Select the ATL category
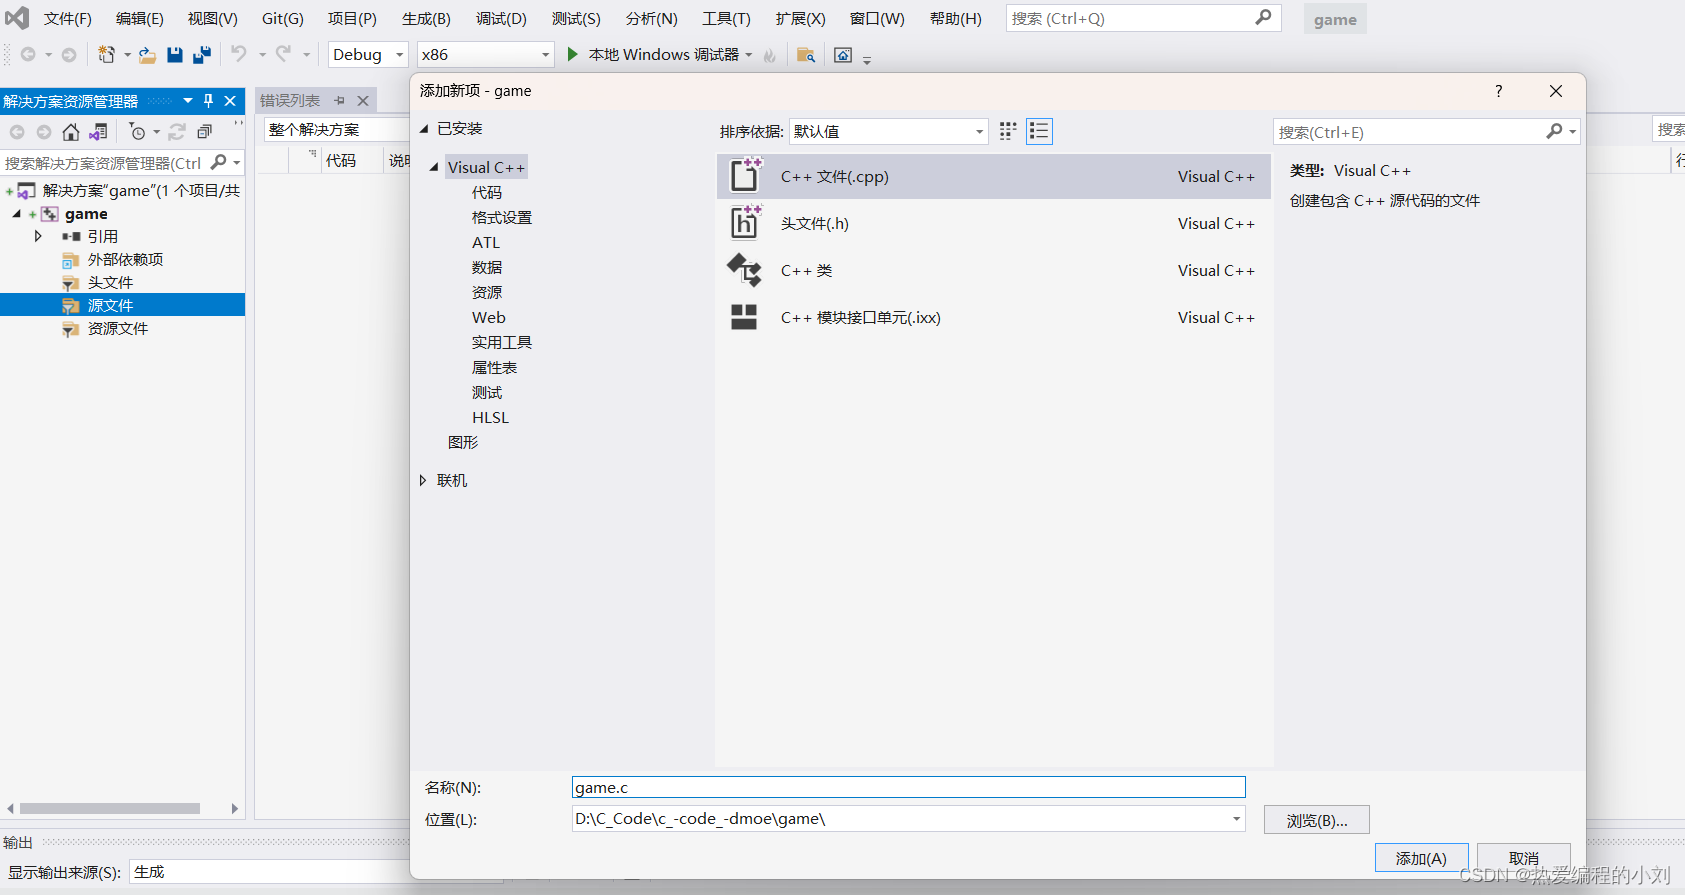This screenshot has width=1685, height=895. [486, 242]
